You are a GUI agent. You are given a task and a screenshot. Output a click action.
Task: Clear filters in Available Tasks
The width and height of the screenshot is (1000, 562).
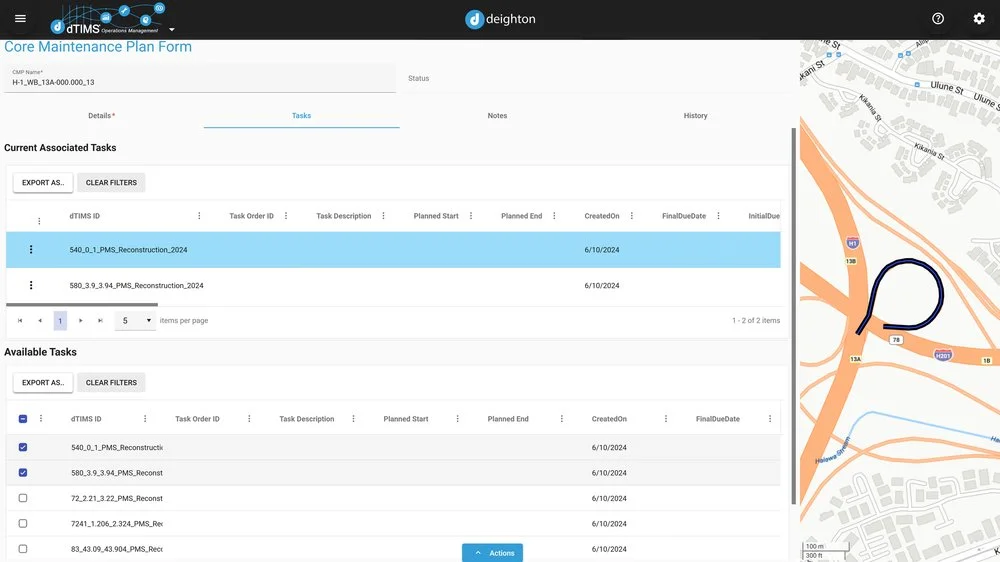point(111,383)
